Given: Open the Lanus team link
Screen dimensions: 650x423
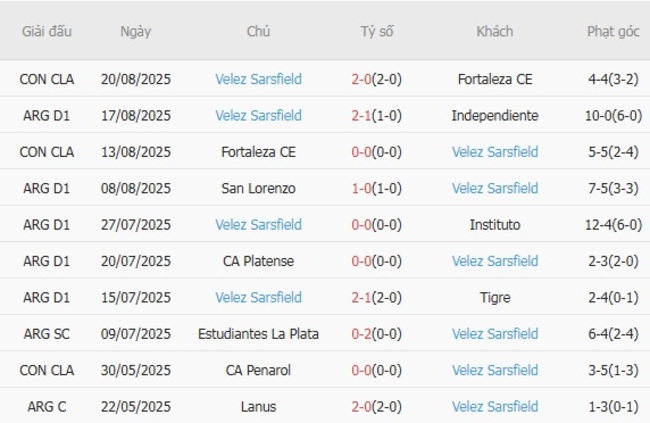Looking at the screenshot, I should (x=258, y=407).
